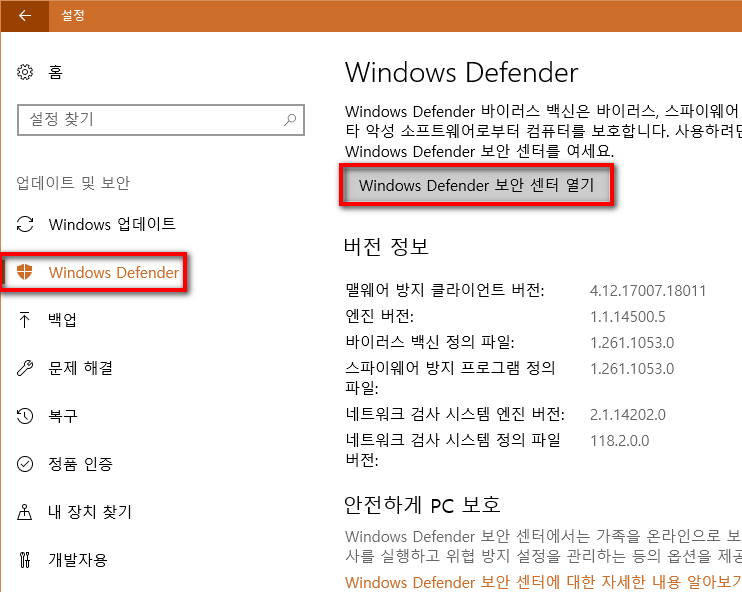
Task: Click the engine version 1.1.14500.5
Action: pyautogui.click(x=627, y=317)
